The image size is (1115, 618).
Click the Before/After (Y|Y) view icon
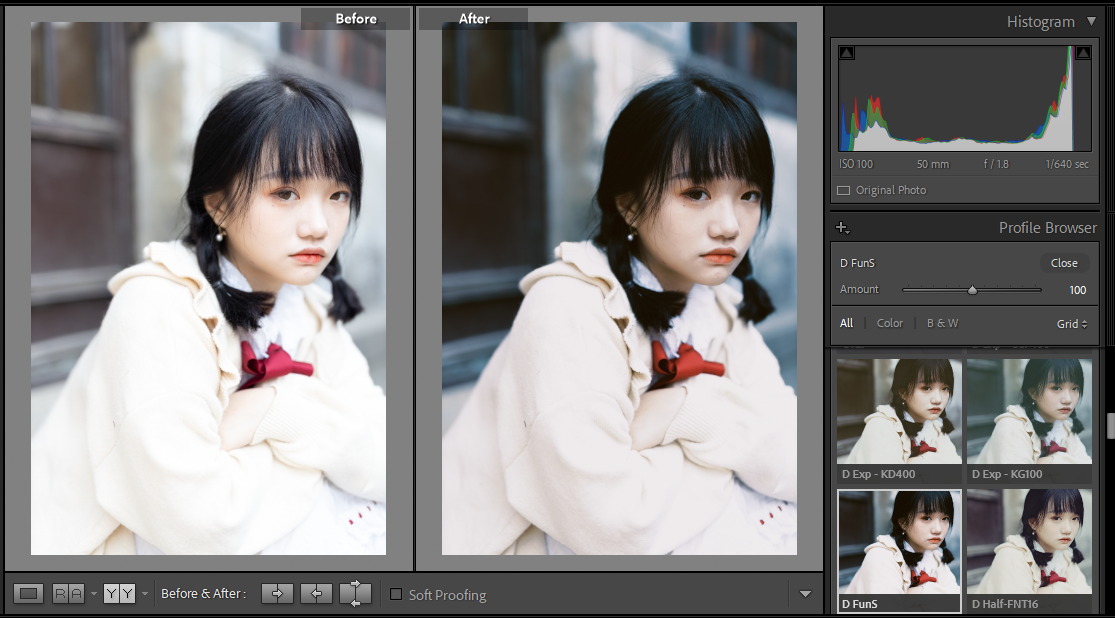(x=119, y=594)
